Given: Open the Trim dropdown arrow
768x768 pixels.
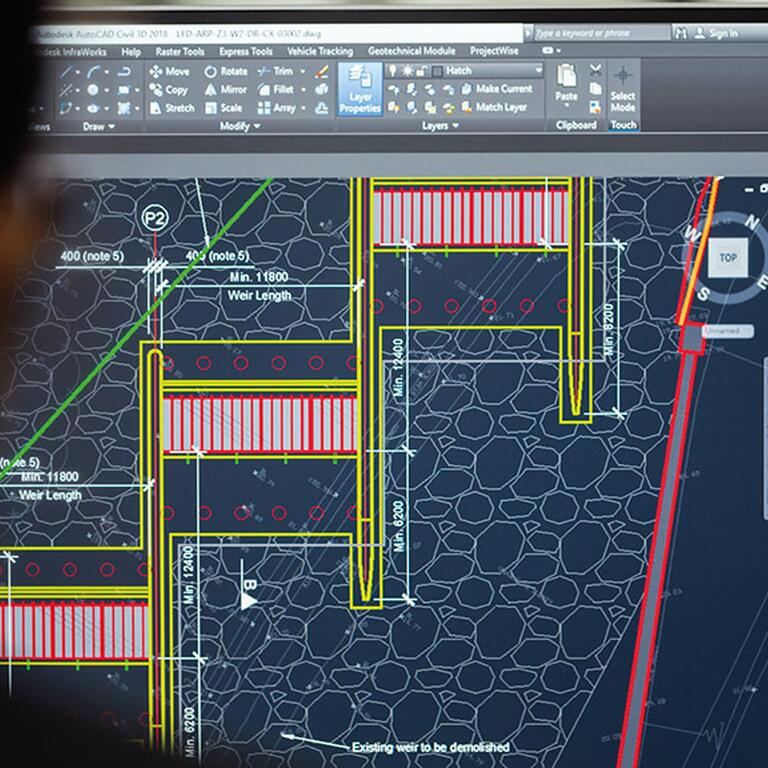Looking at the screenshot, I should 303,72.
